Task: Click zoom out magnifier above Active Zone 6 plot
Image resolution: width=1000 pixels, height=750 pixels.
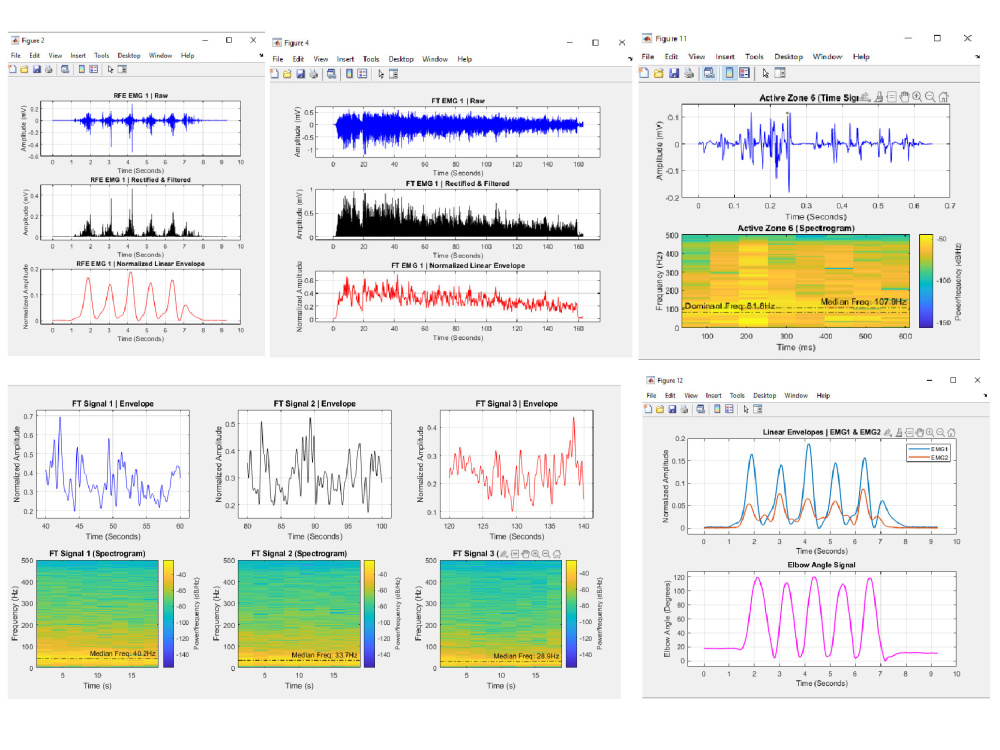Action: [x=930, y=97]
